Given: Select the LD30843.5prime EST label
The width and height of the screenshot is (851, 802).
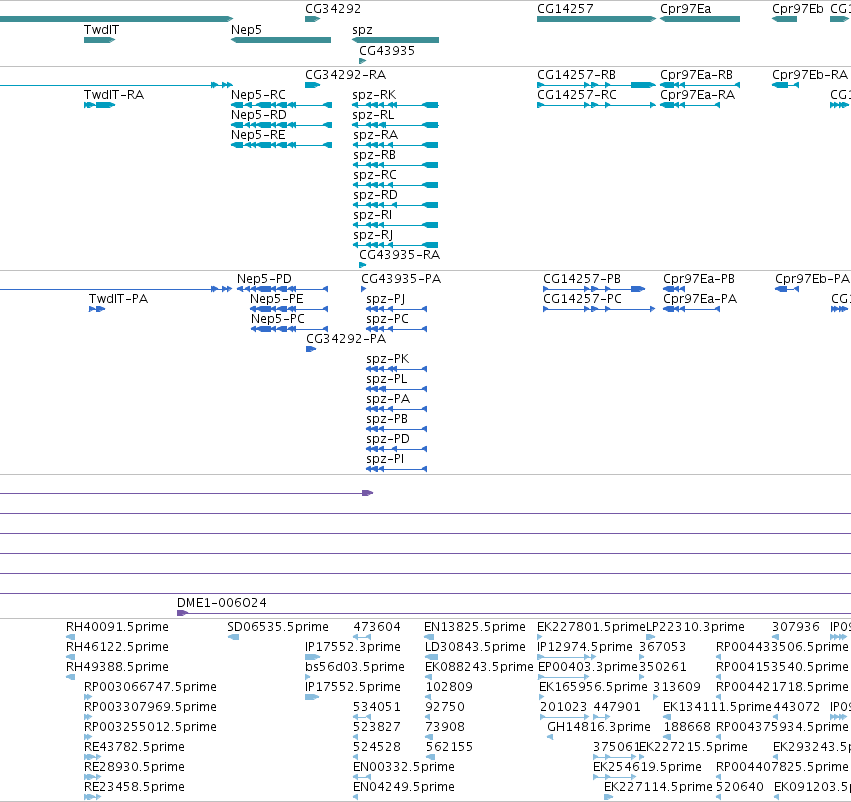Looking at the screenshot, I should [x=475, y=647].
